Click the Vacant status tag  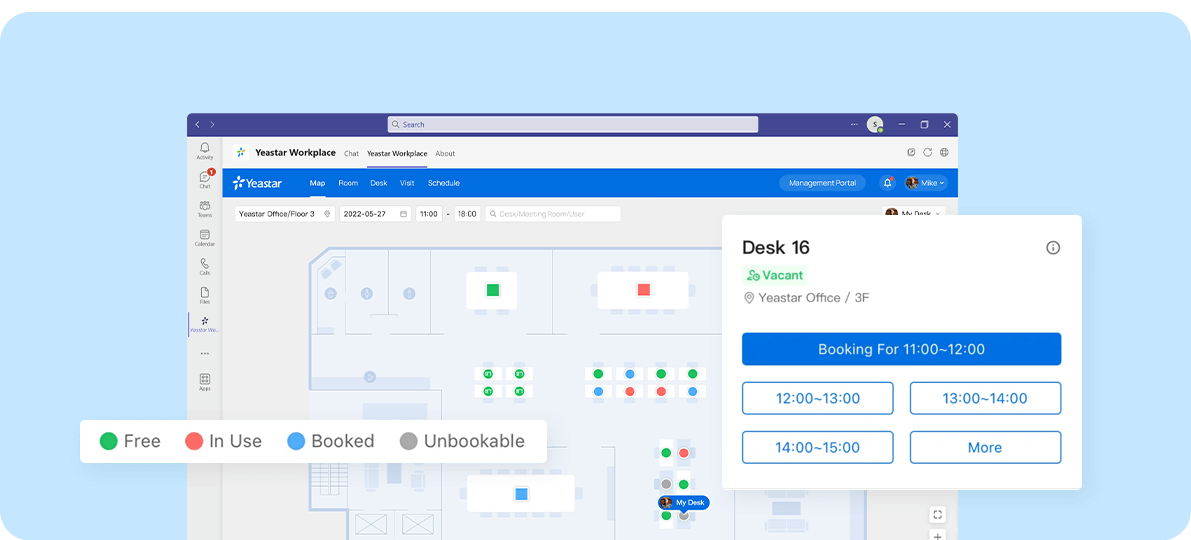point(774,275)
